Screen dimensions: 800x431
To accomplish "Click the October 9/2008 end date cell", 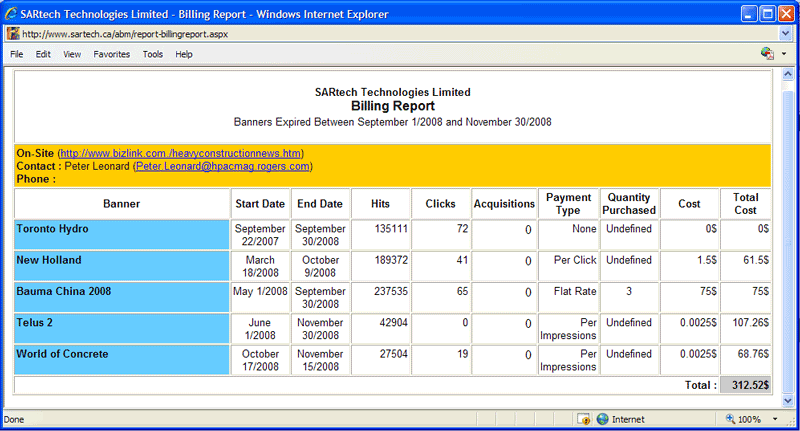I will coord(320,266).
